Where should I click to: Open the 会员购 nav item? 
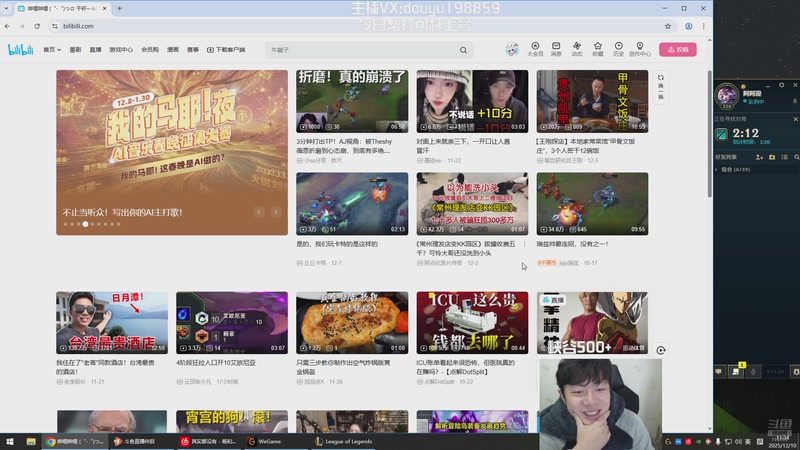(x=149, y=49)
